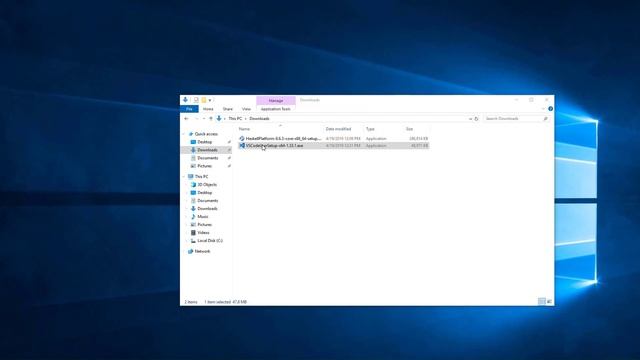The width and height of the screenshot is (640, 360).
Task: Click the Downloads arrow icon in the address bar
Action: (219, 119)
